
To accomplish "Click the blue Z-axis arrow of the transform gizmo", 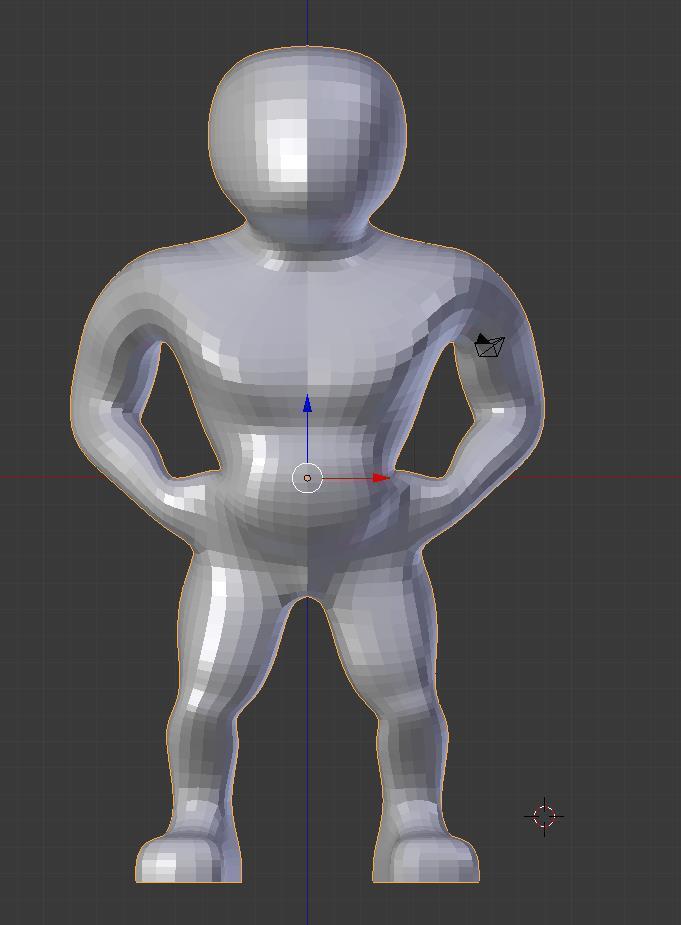I will click(307, 404).
